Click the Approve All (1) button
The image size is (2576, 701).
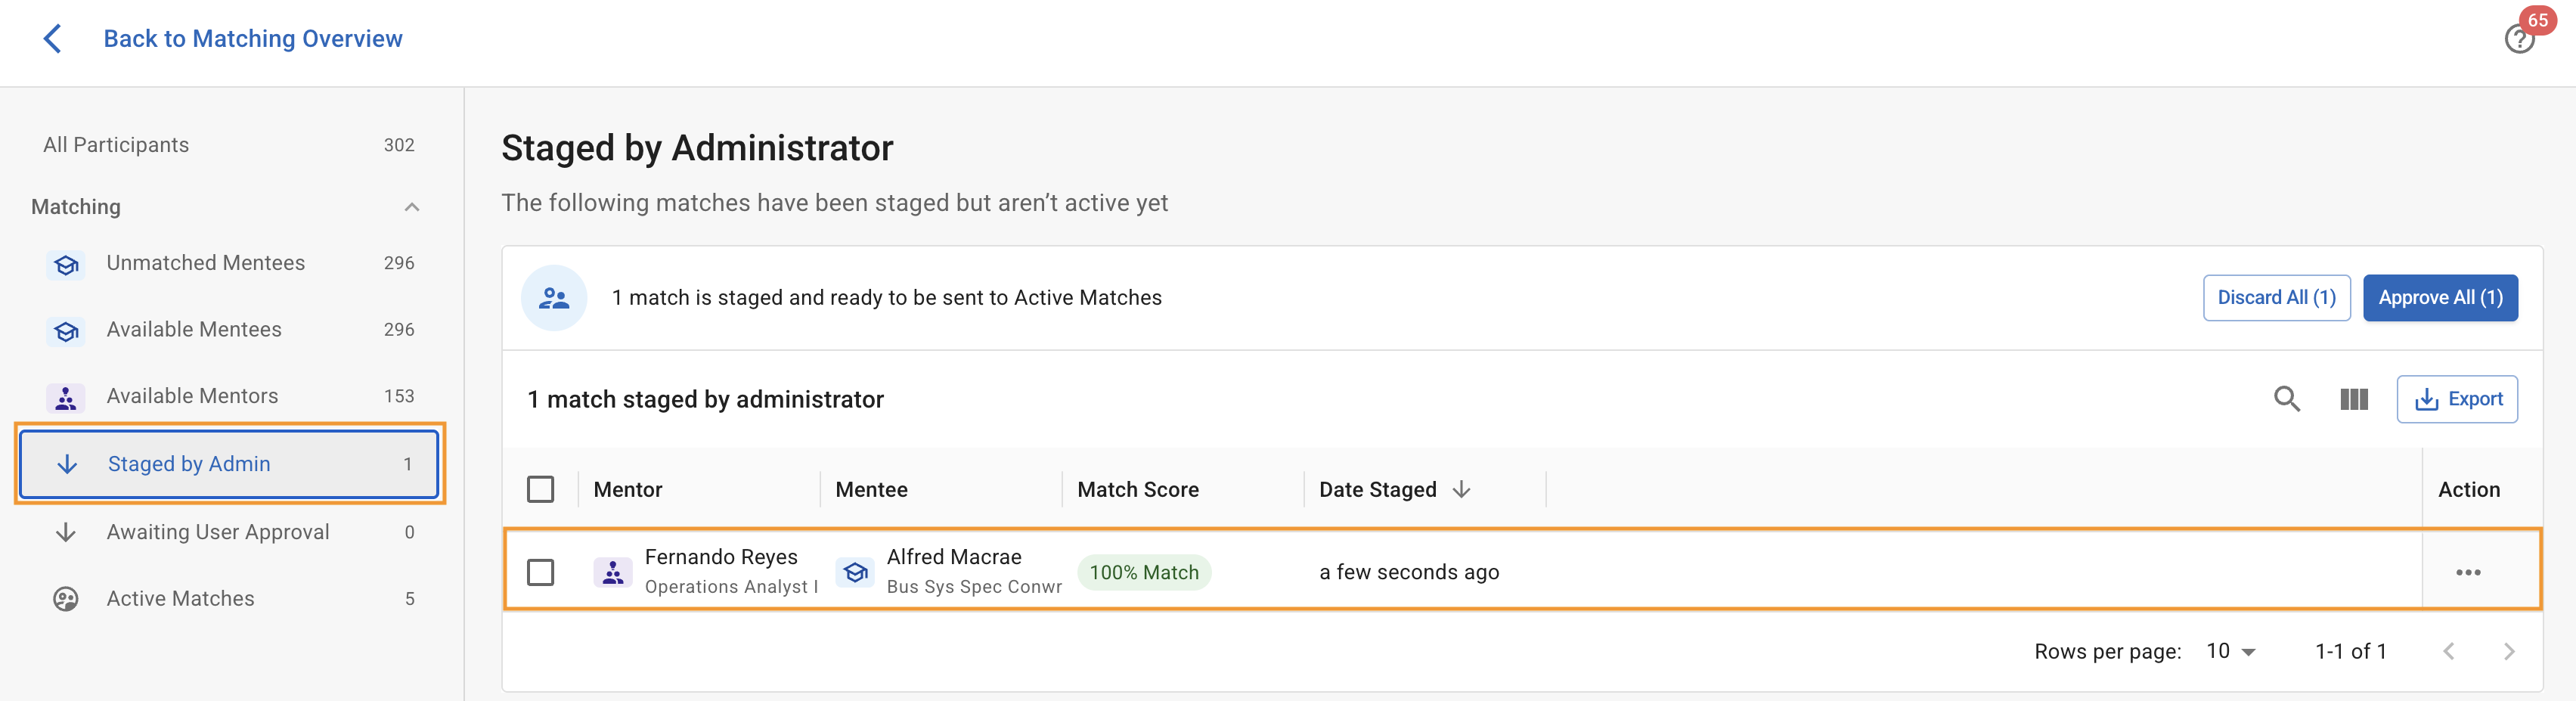point(2439,297)
